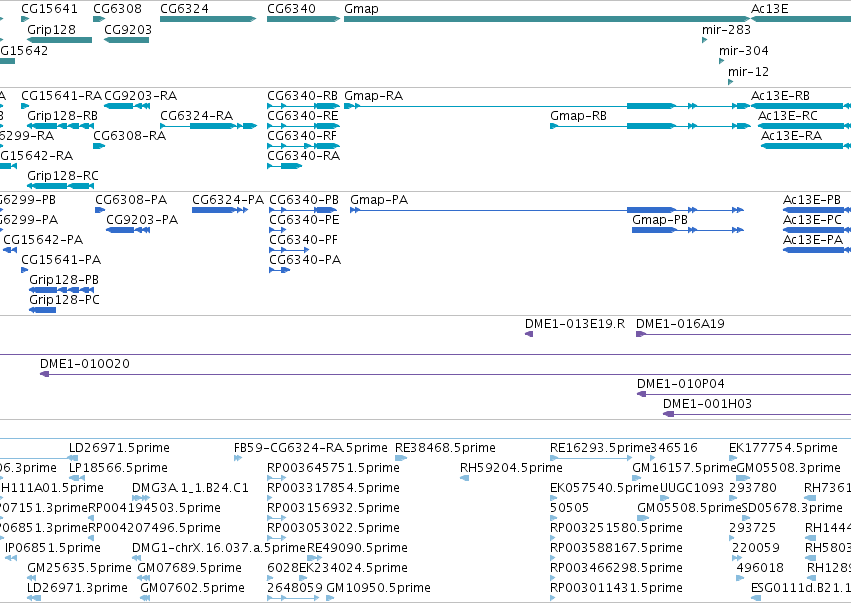Screen dimensions: 851x603
Task: Select the RP003011431.5prime EST label
Action: click(x=616, y=588)
